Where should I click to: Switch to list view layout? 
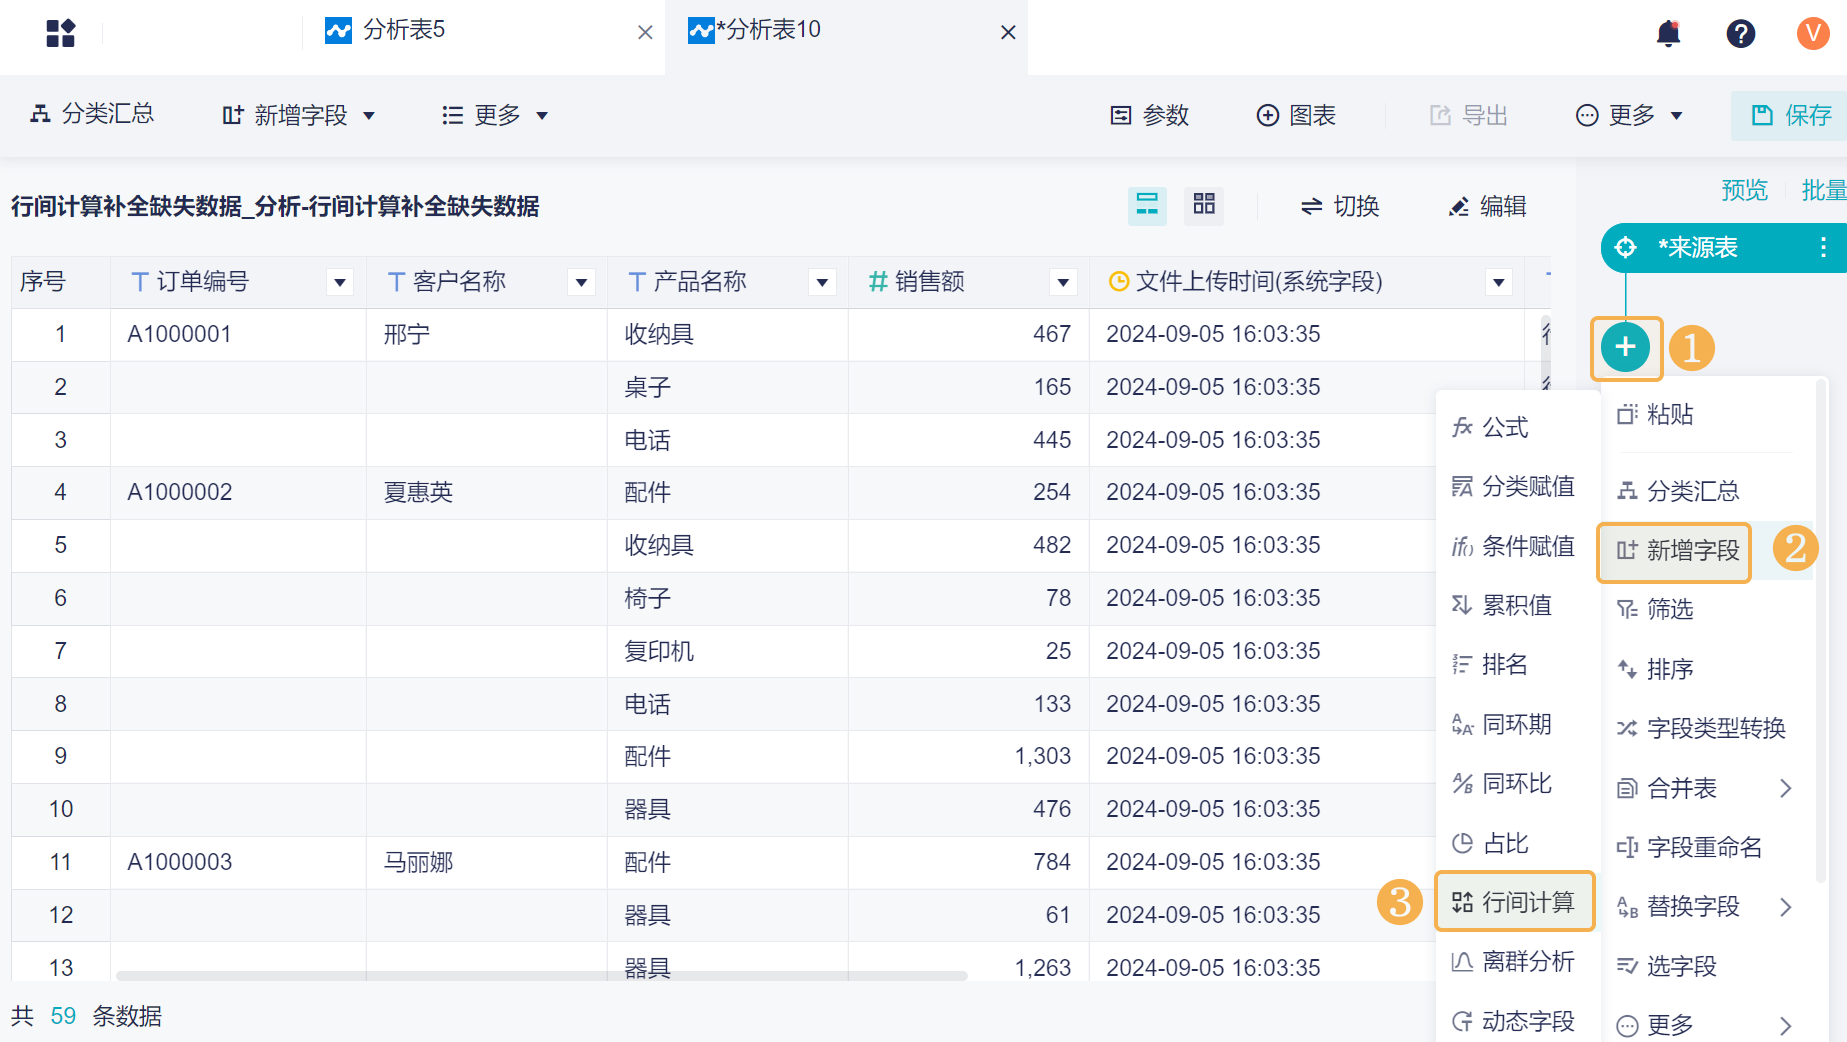1147,205
